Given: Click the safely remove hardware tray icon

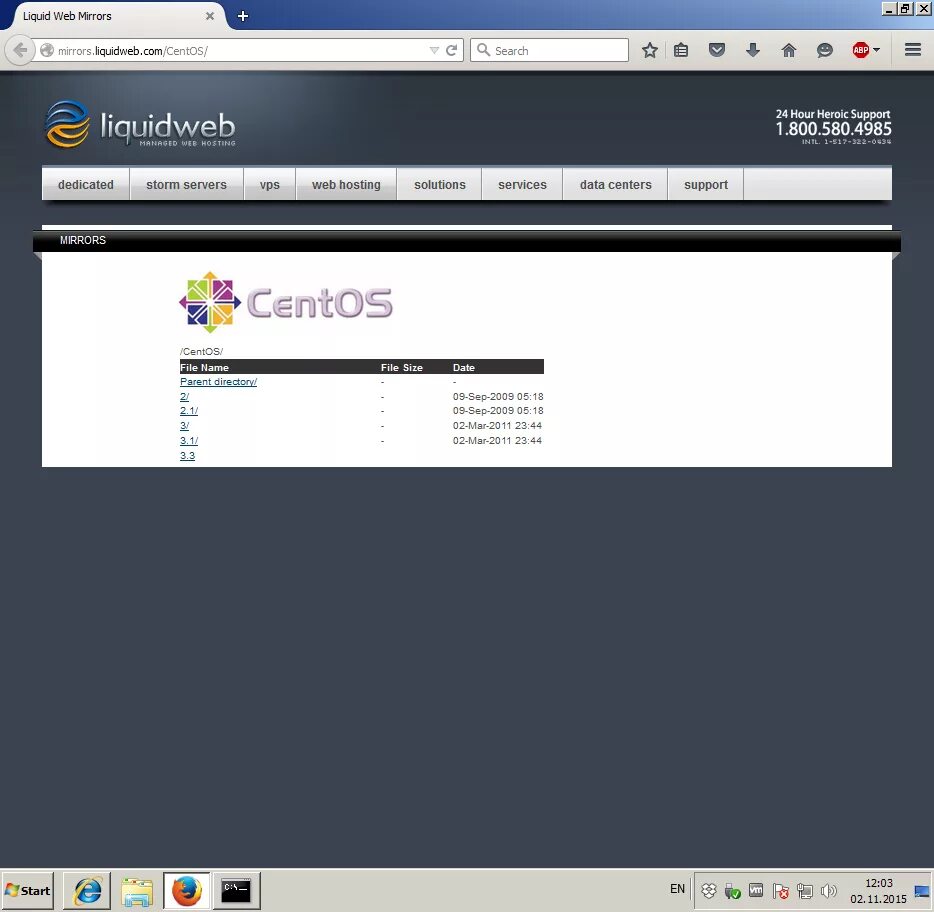Looking at the screenshot, I should (x=732, y=891).
